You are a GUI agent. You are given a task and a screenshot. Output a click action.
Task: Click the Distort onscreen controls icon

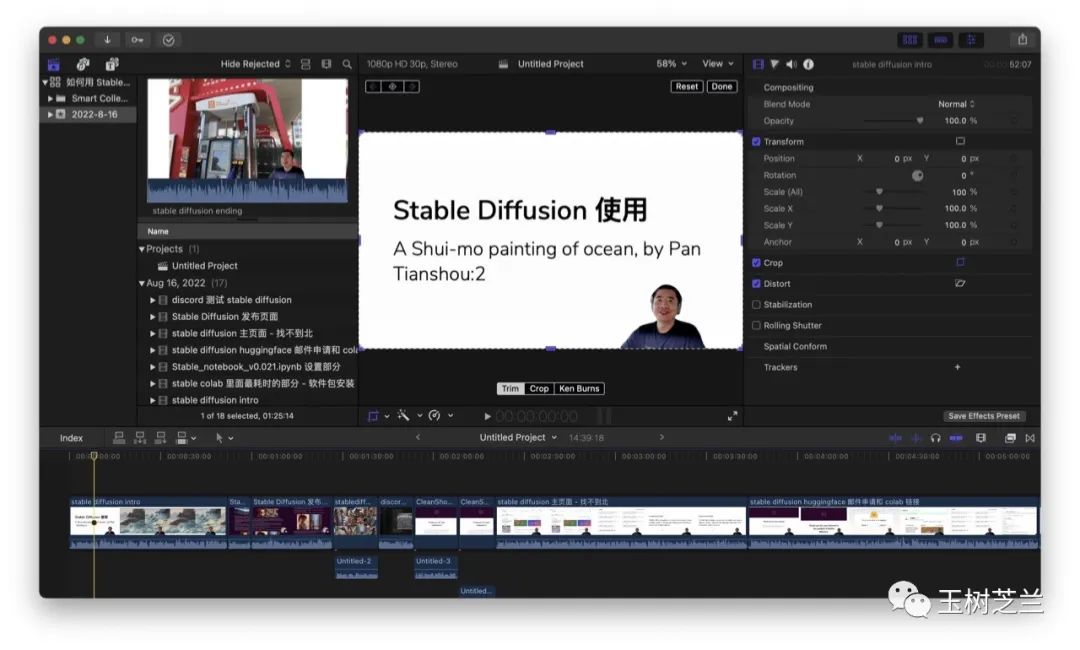[960, 283]
